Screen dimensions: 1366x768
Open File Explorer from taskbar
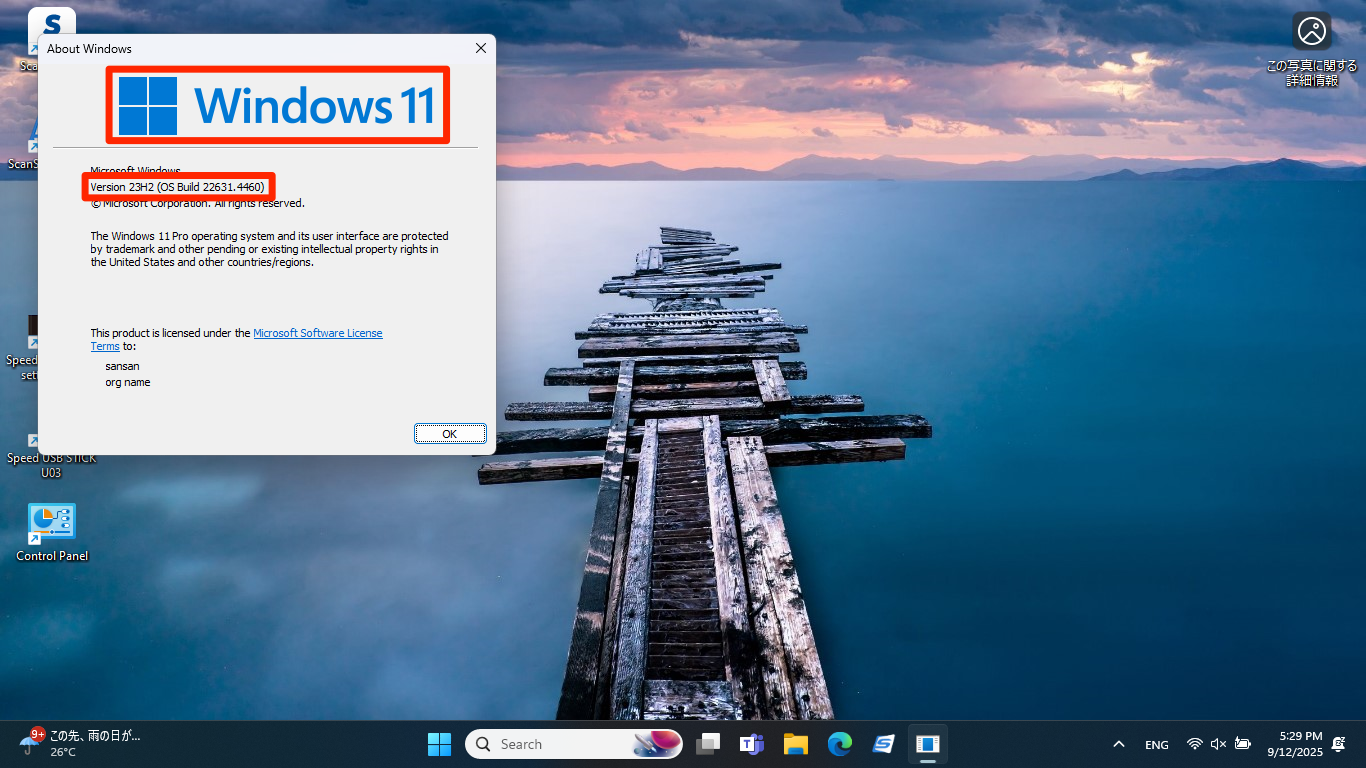795,744
